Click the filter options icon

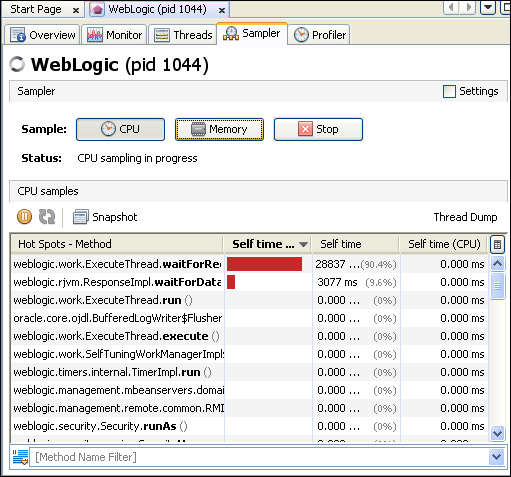pyautogui.click(x=21, y=457)
